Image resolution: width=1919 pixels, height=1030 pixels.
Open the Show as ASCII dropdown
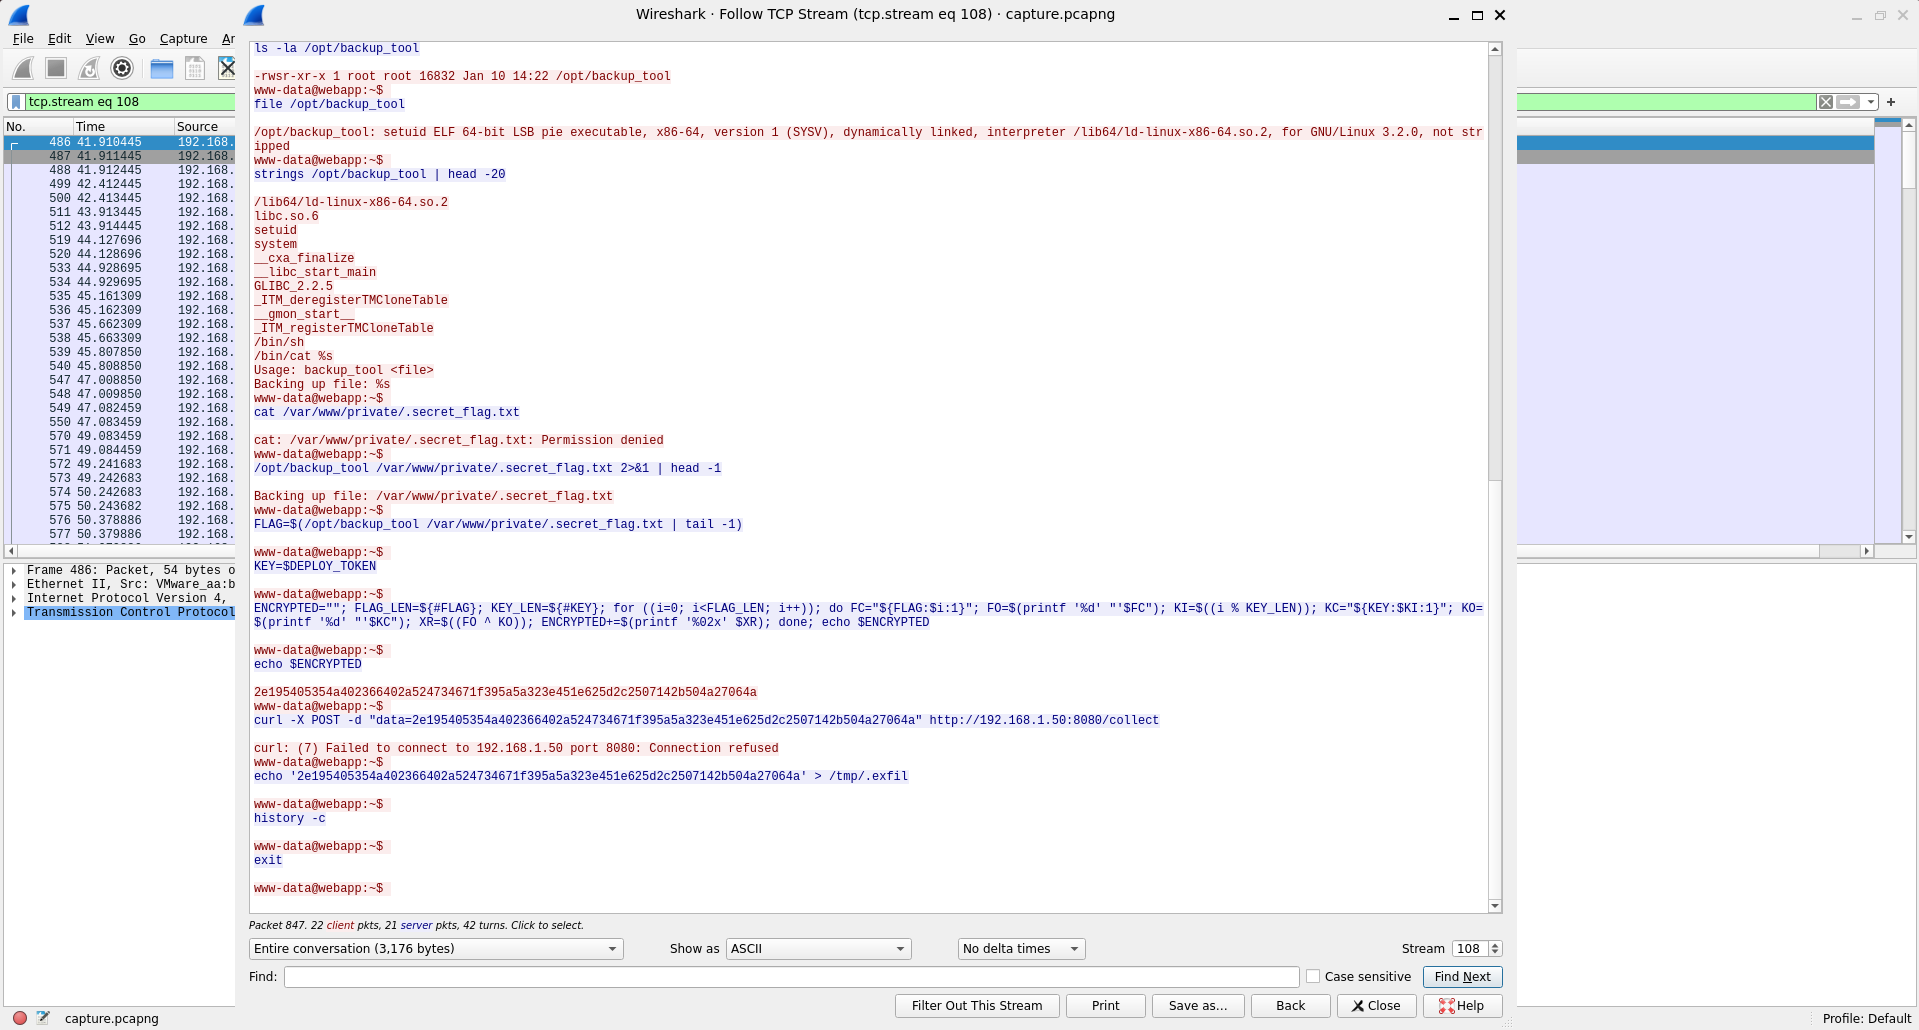819,949
